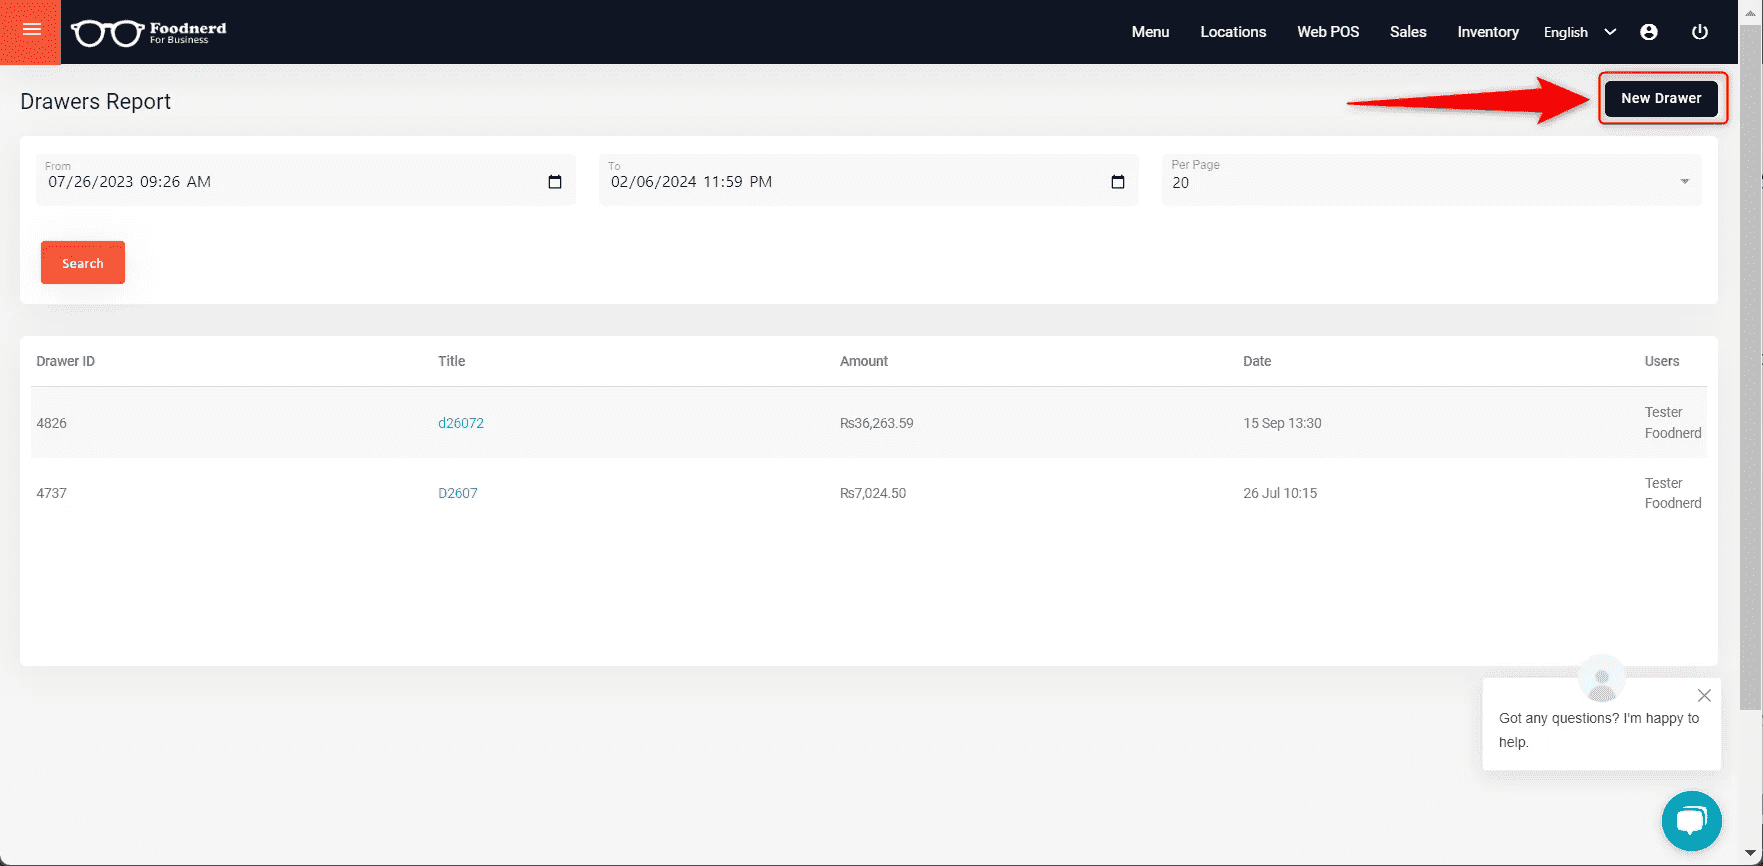Open drawer link D2607
The width and height of the screenshot is (1763, 866).
click(458, 493)
